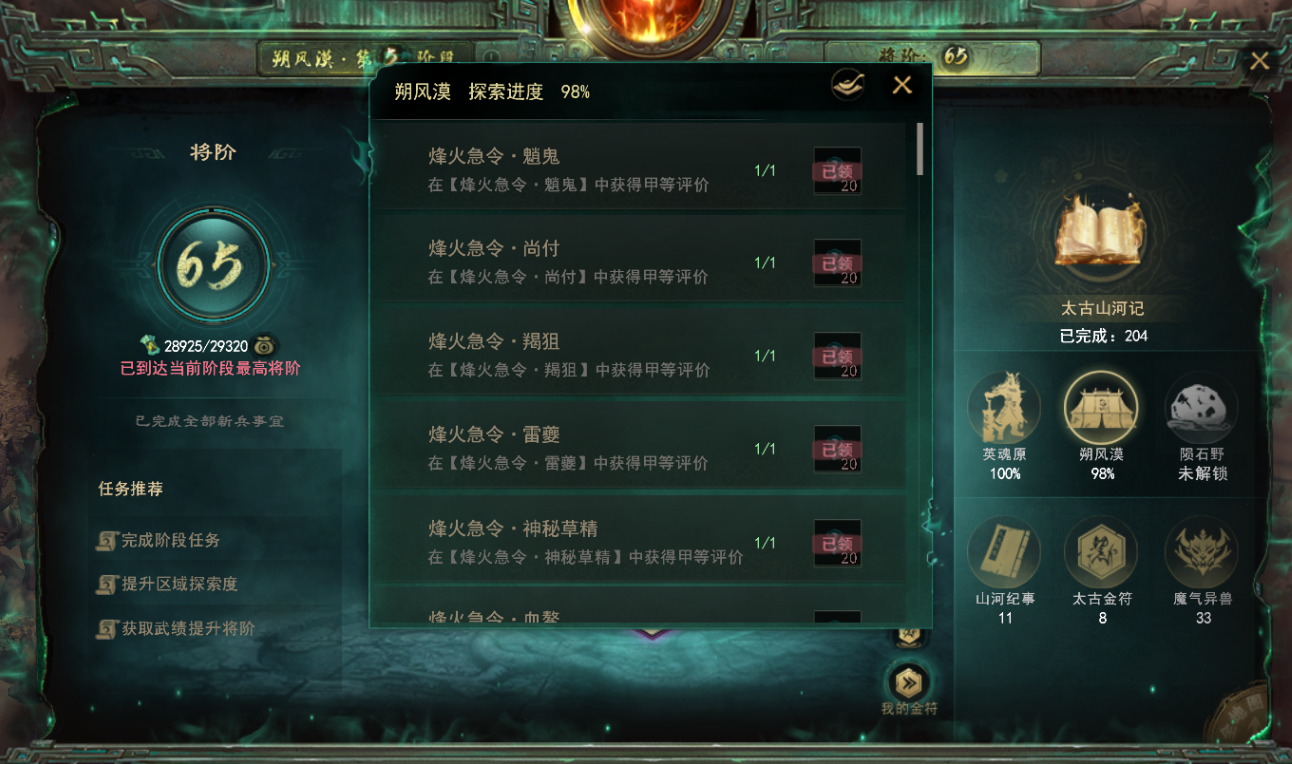The image size is (1292, 764).
Task: Click the 65 rank medallion
Action: 213,265
